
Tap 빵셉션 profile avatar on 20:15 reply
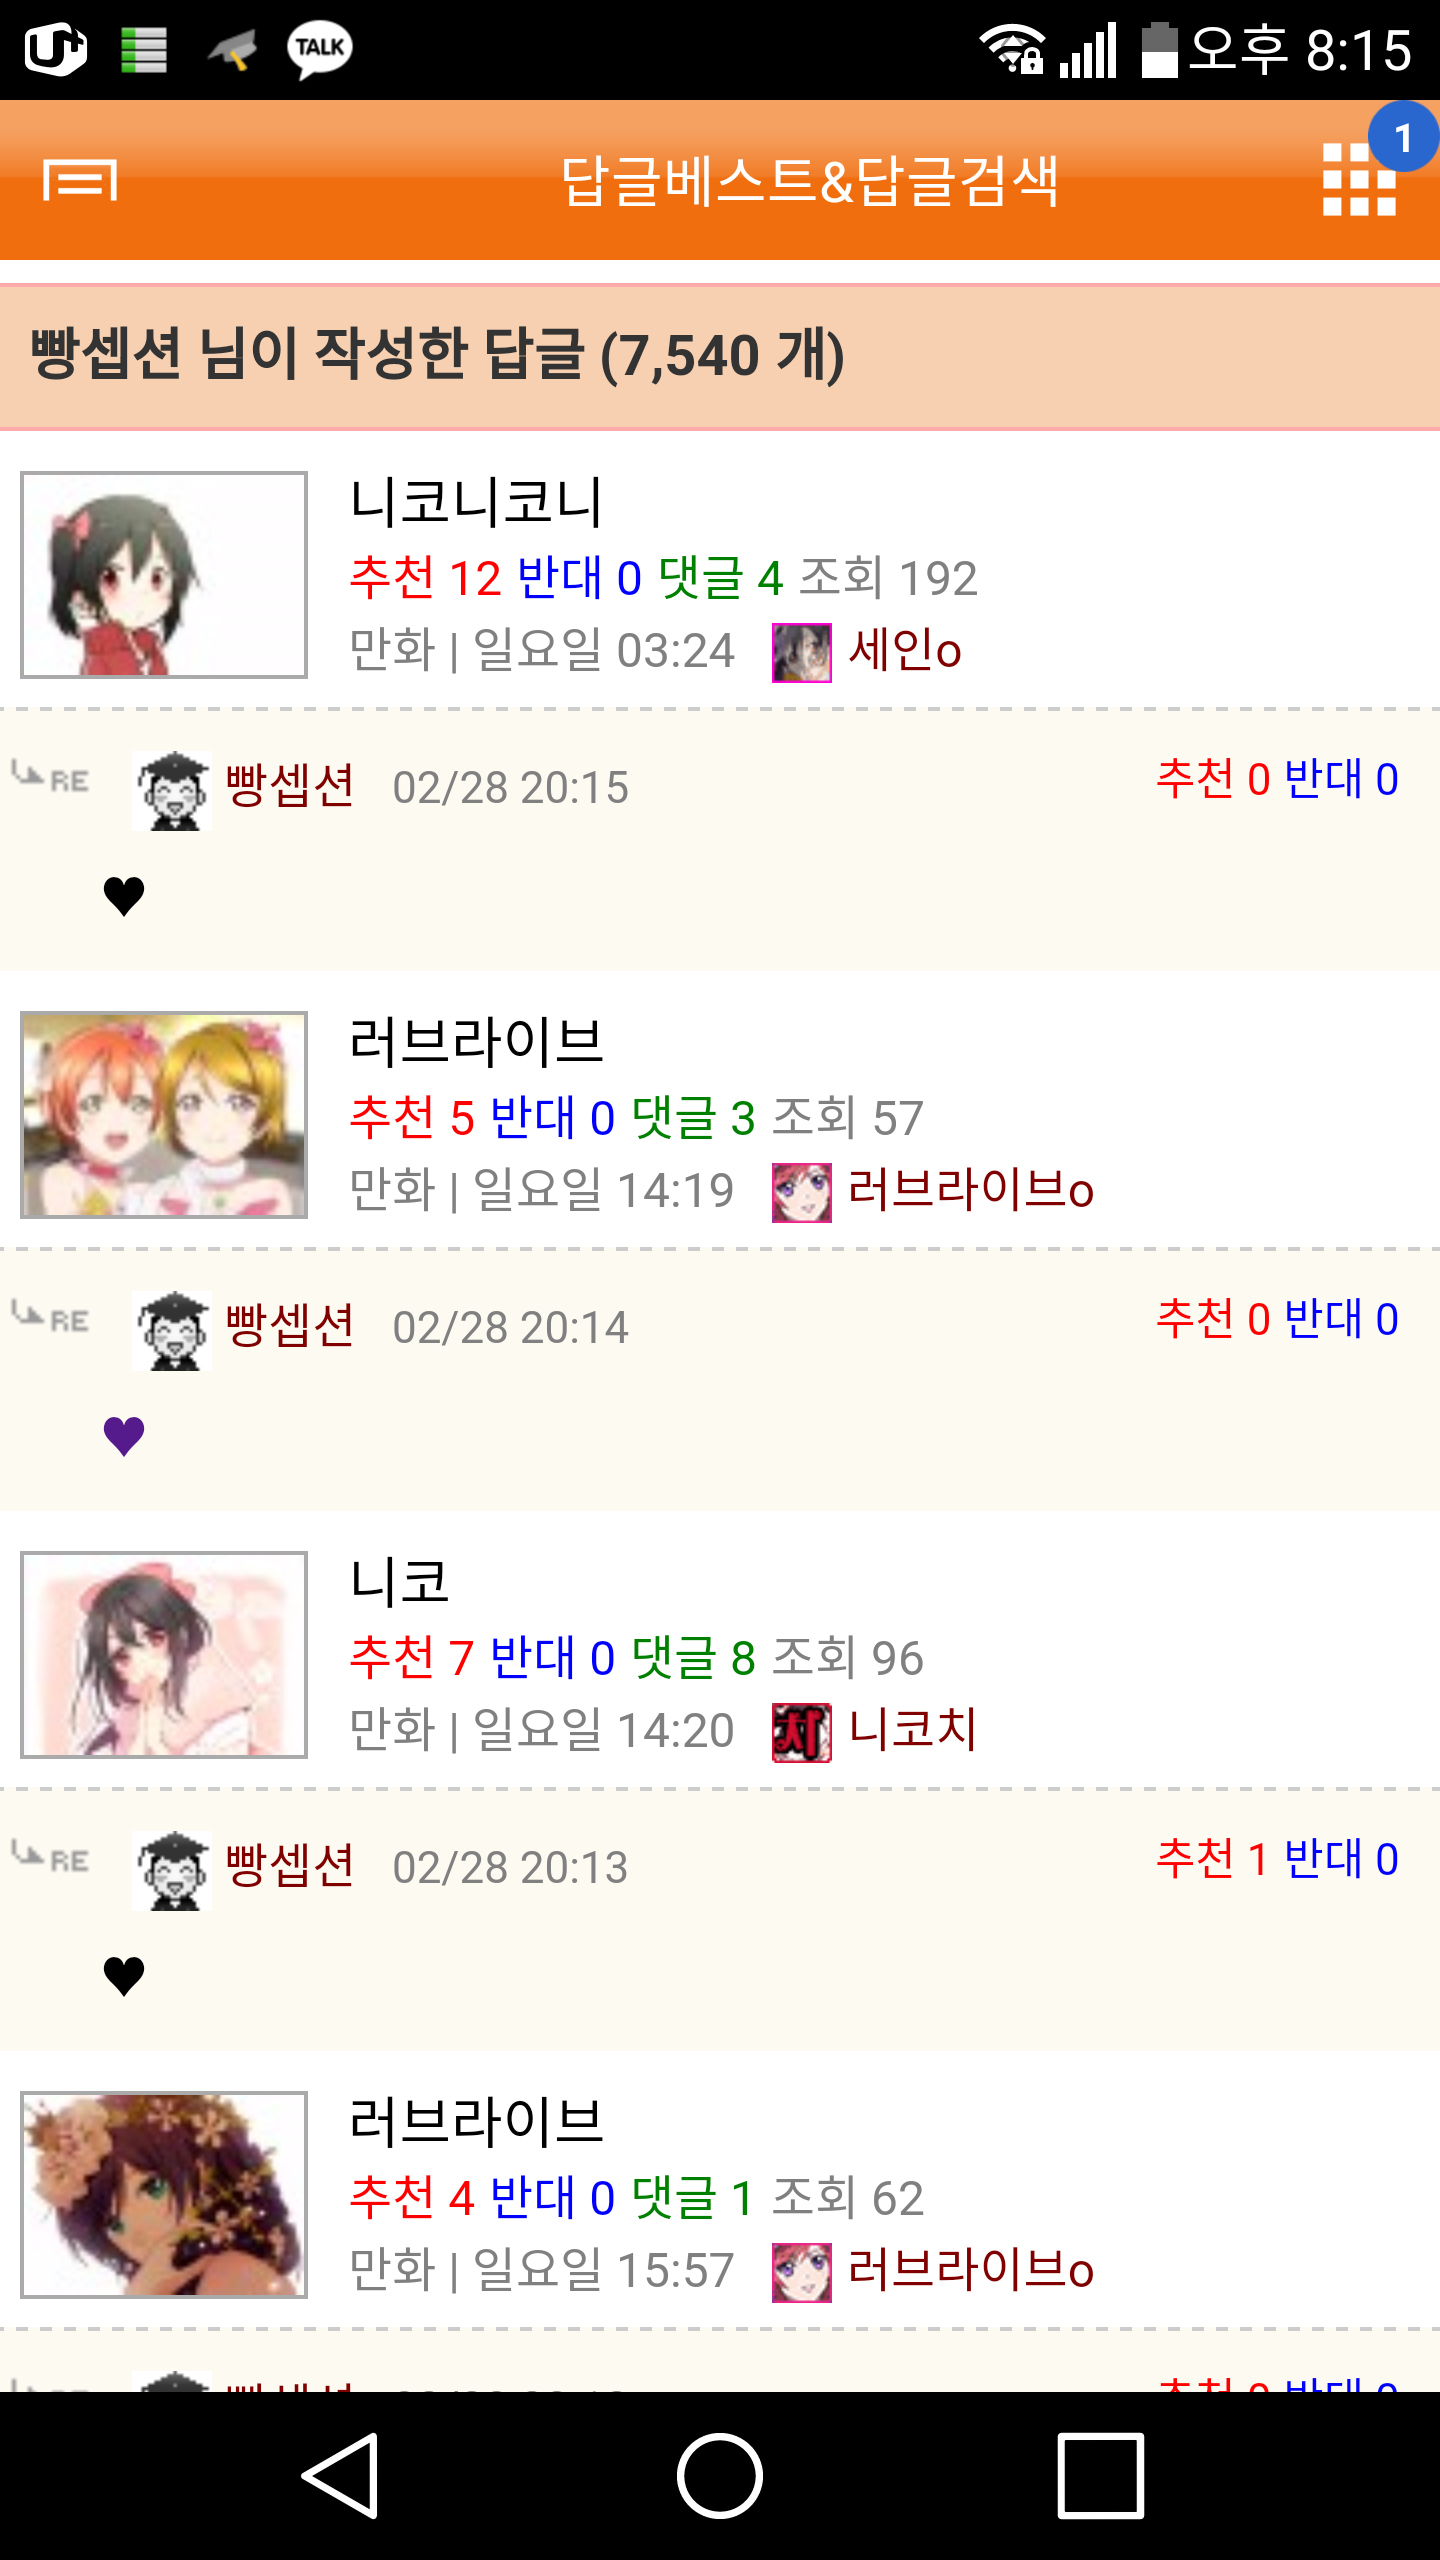[173, 790]
